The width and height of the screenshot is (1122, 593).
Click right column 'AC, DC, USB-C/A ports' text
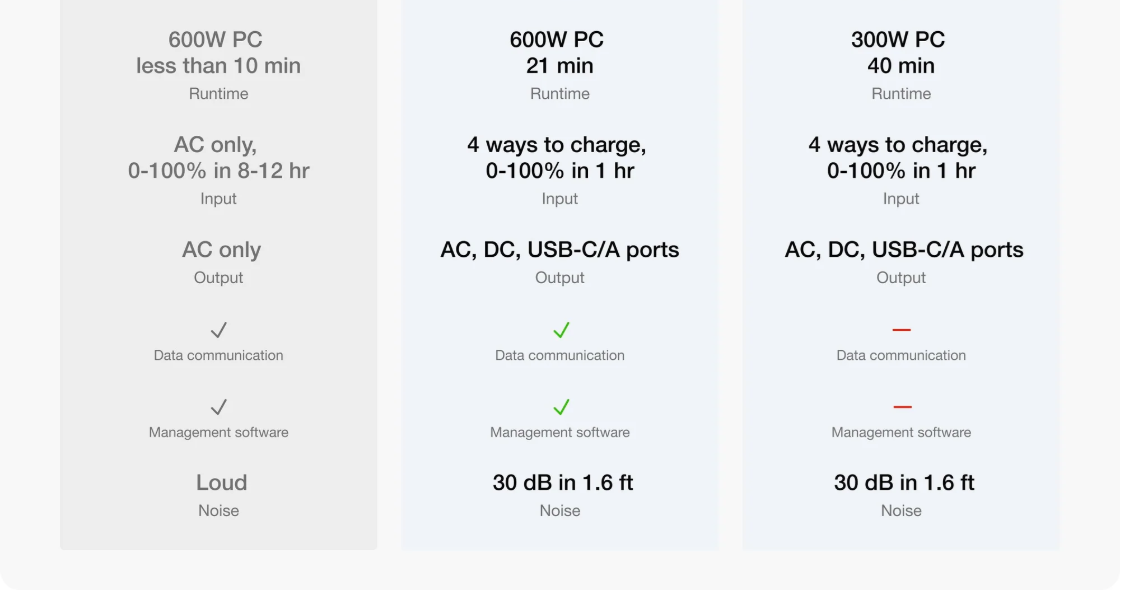[x=904, y=250]
